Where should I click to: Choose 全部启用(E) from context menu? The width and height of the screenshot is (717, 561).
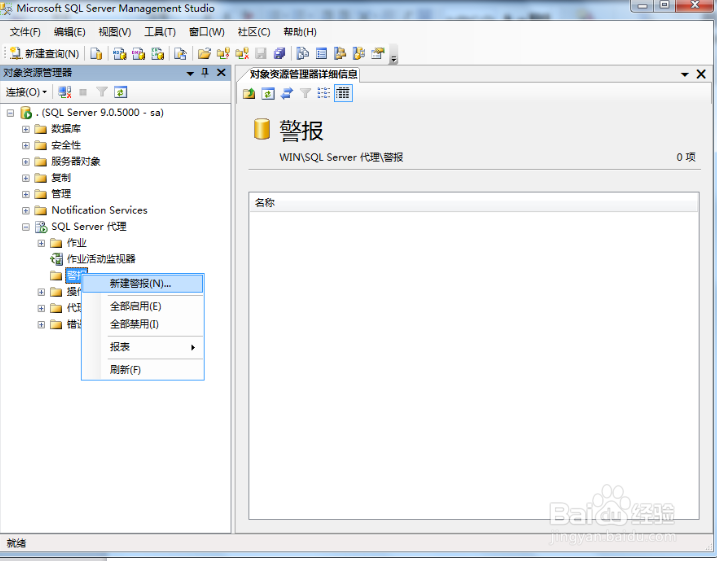coord(143,306)
